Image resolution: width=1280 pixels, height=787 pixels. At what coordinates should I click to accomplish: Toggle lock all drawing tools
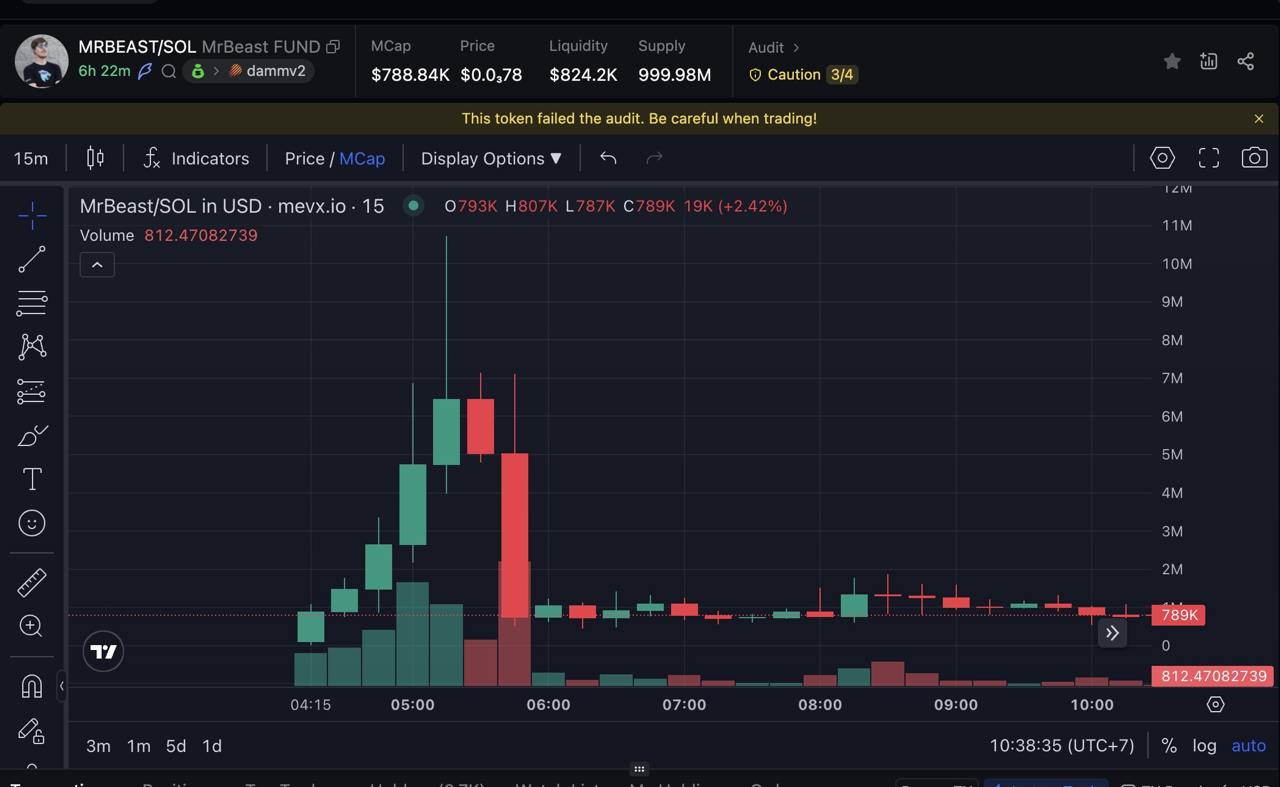coord(32,731)
